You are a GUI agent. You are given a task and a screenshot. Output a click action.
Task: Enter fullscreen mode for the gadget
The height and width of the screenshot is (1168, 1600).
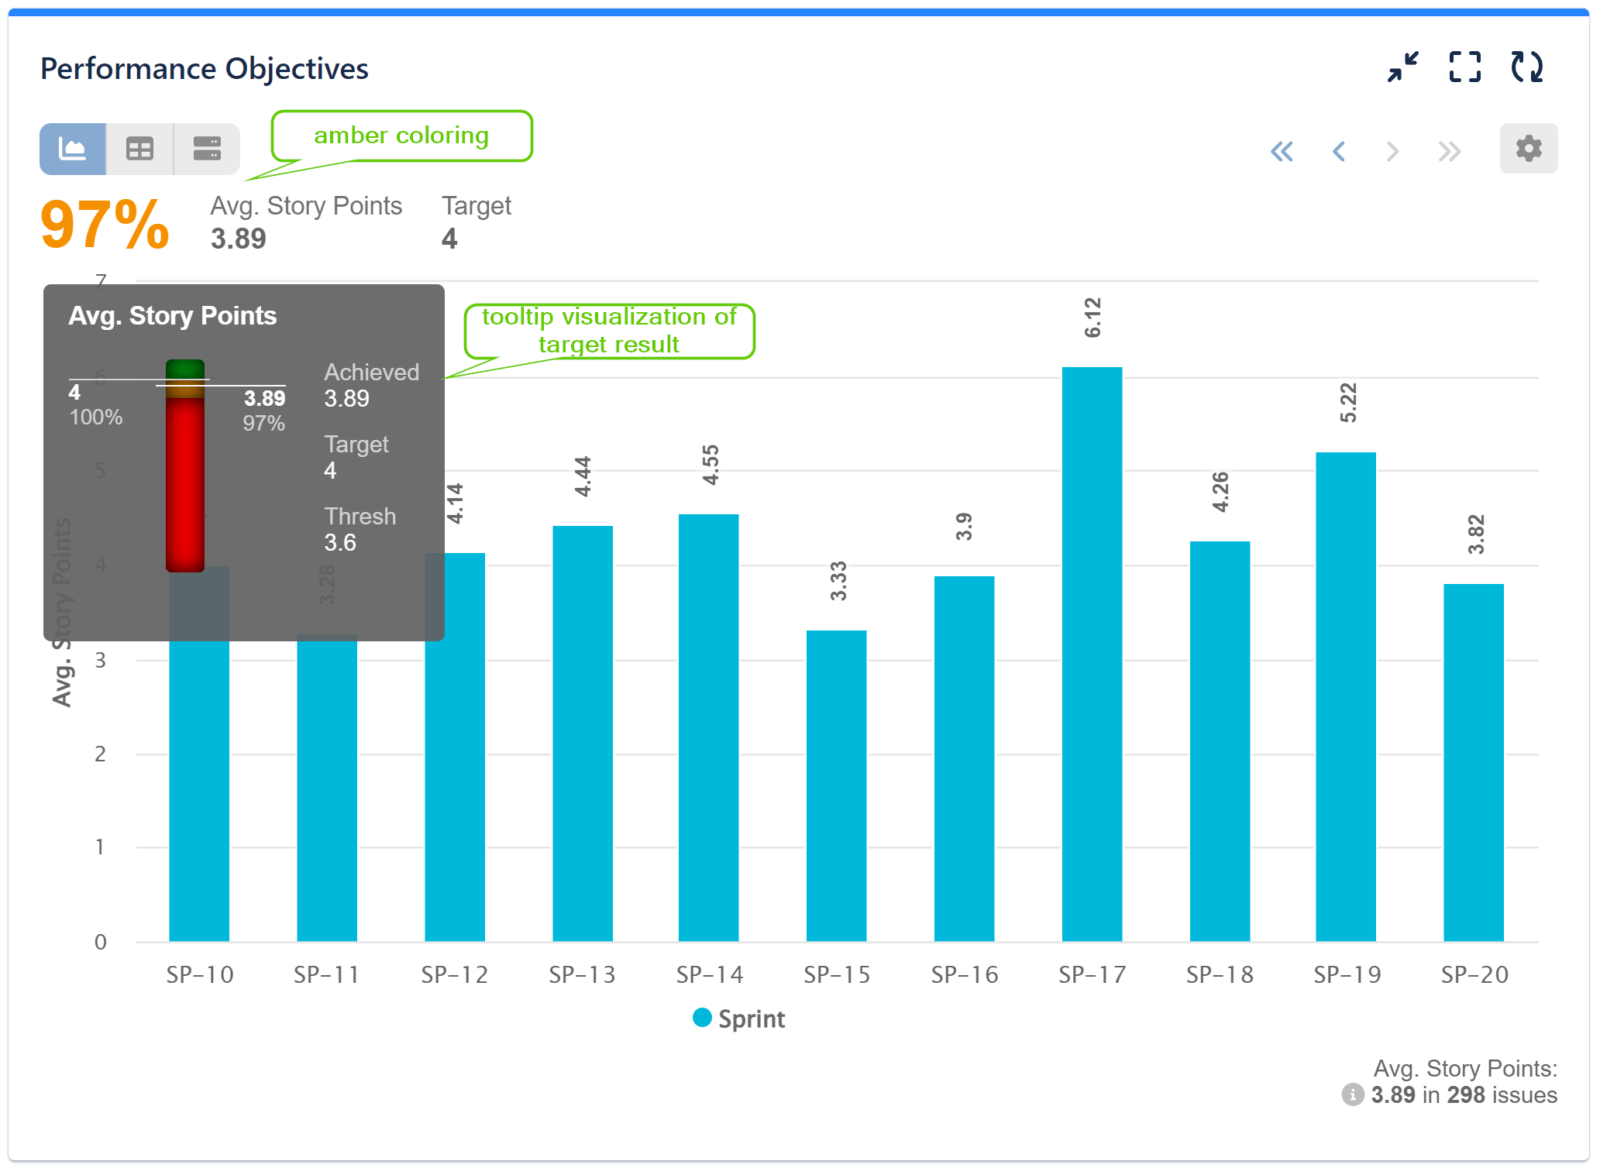pos(1464,67)
